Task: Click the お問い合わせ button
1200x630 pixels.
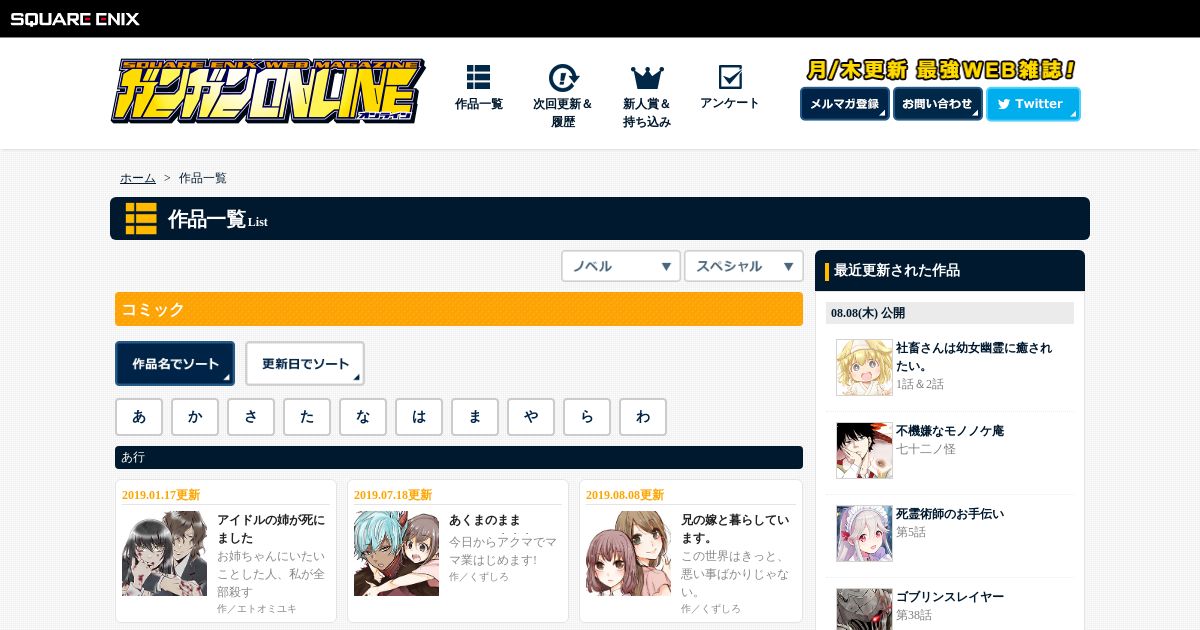Action: tap(937, 104)
